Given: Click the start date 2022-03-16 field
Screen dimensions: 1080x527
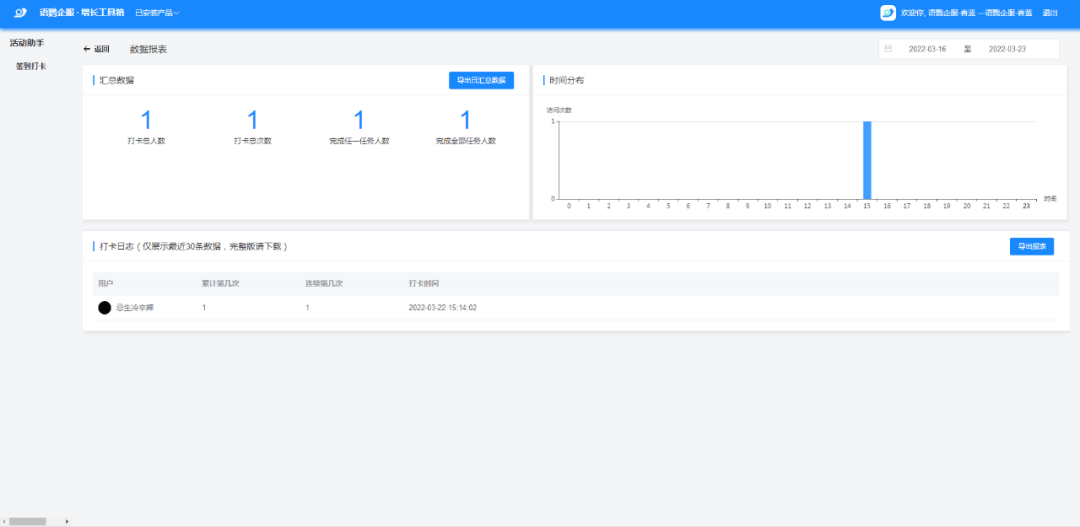Looking at the screenshot, I should coord(927,49).
